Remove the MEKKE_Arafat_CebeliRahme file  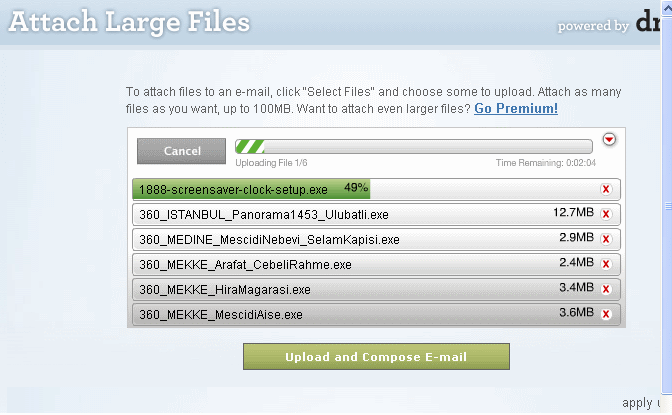coord(606,265)
